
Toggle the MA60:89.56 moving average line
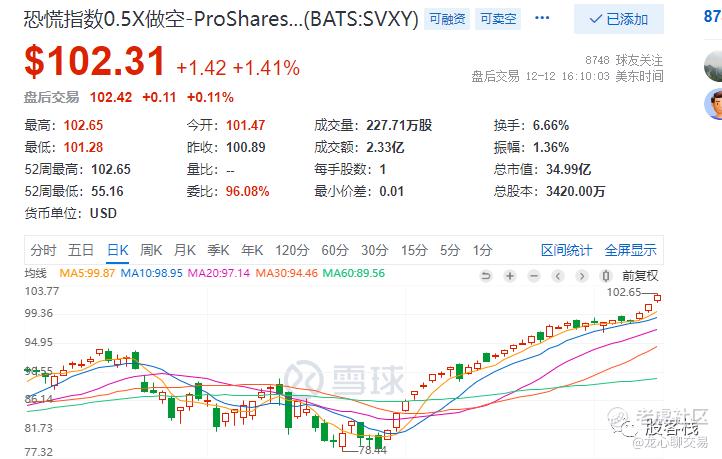point(354,273)
